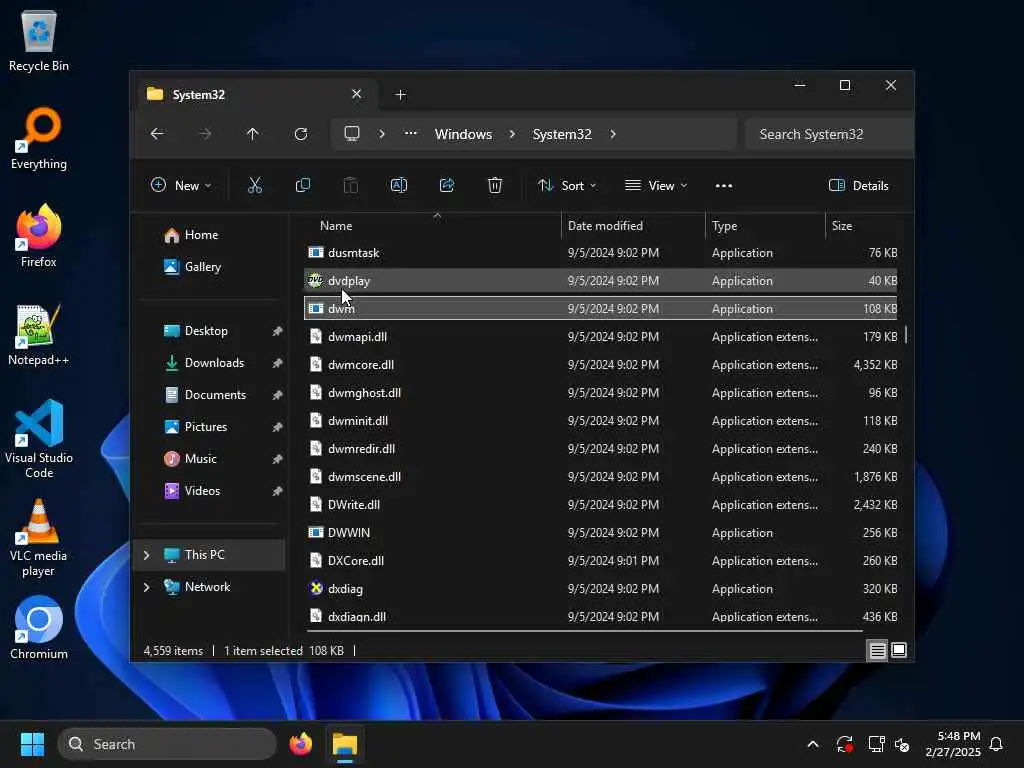Expand the This PC tree node
1024x768 pixels.
point(146,555)
